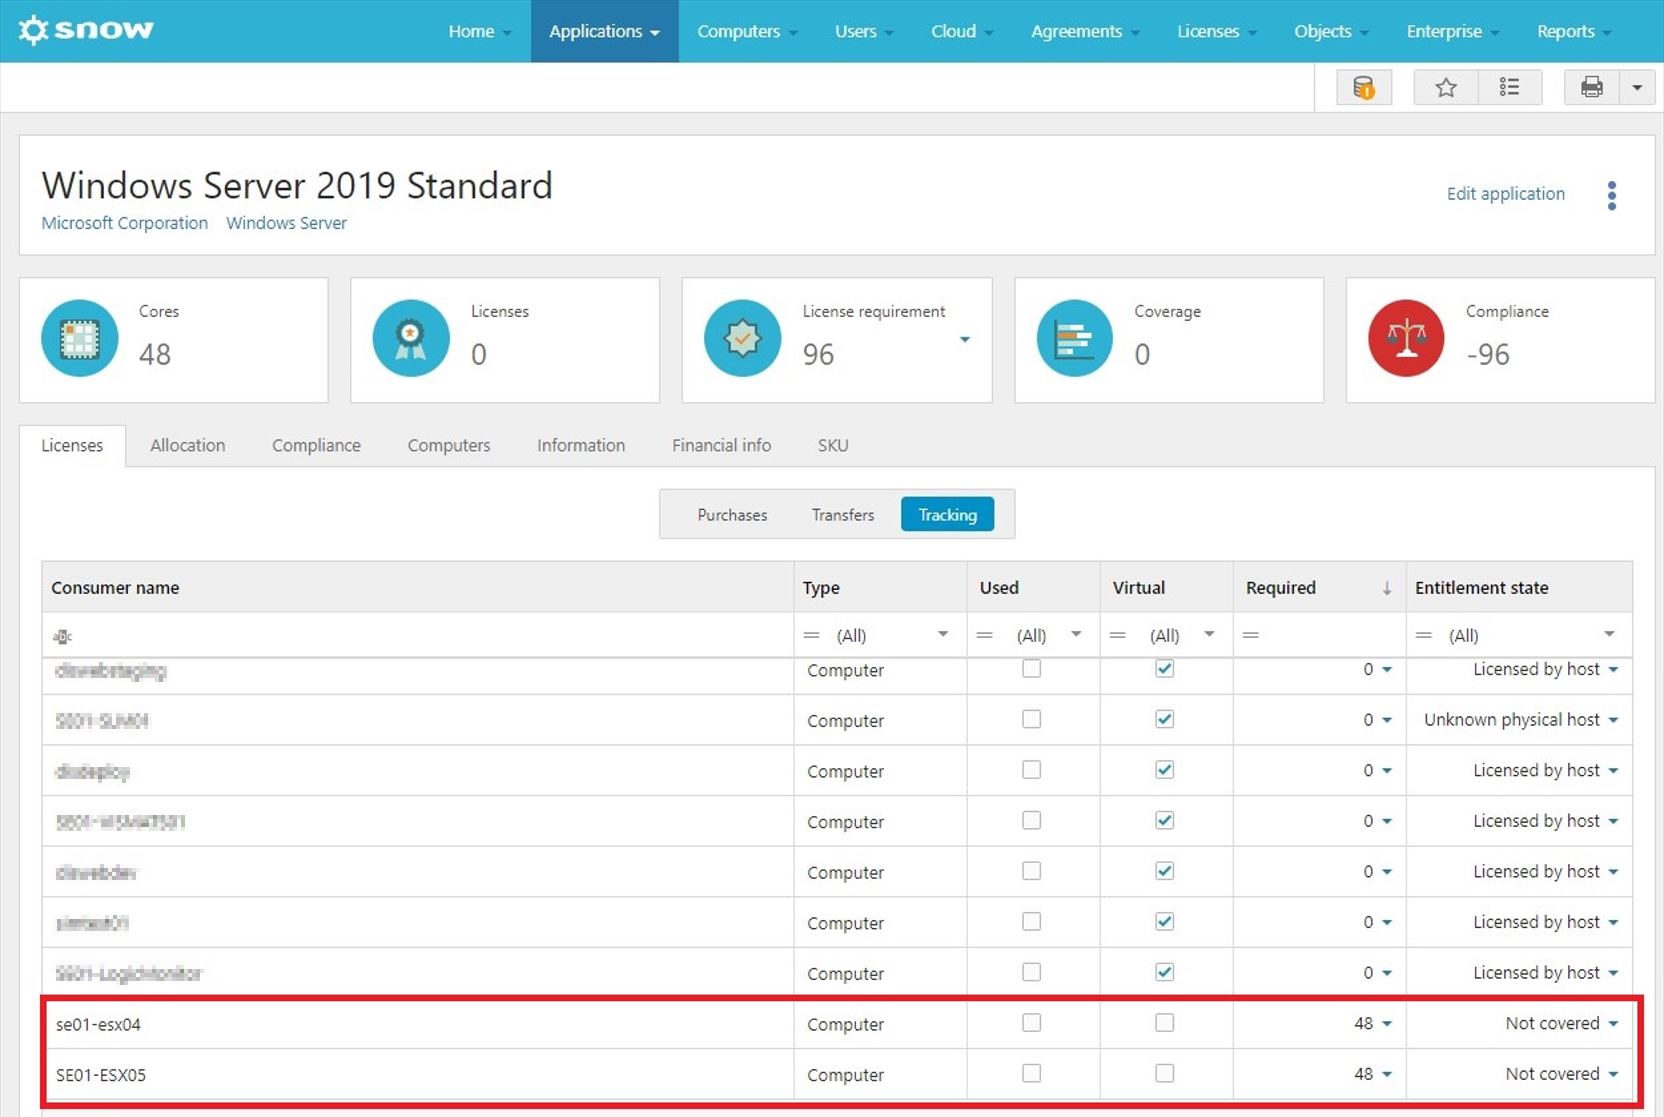Expand Not covered arrow for se01-esx04
Image resolution: width=1664 pixels, height=1117 pixels.
point(1614,1024)
